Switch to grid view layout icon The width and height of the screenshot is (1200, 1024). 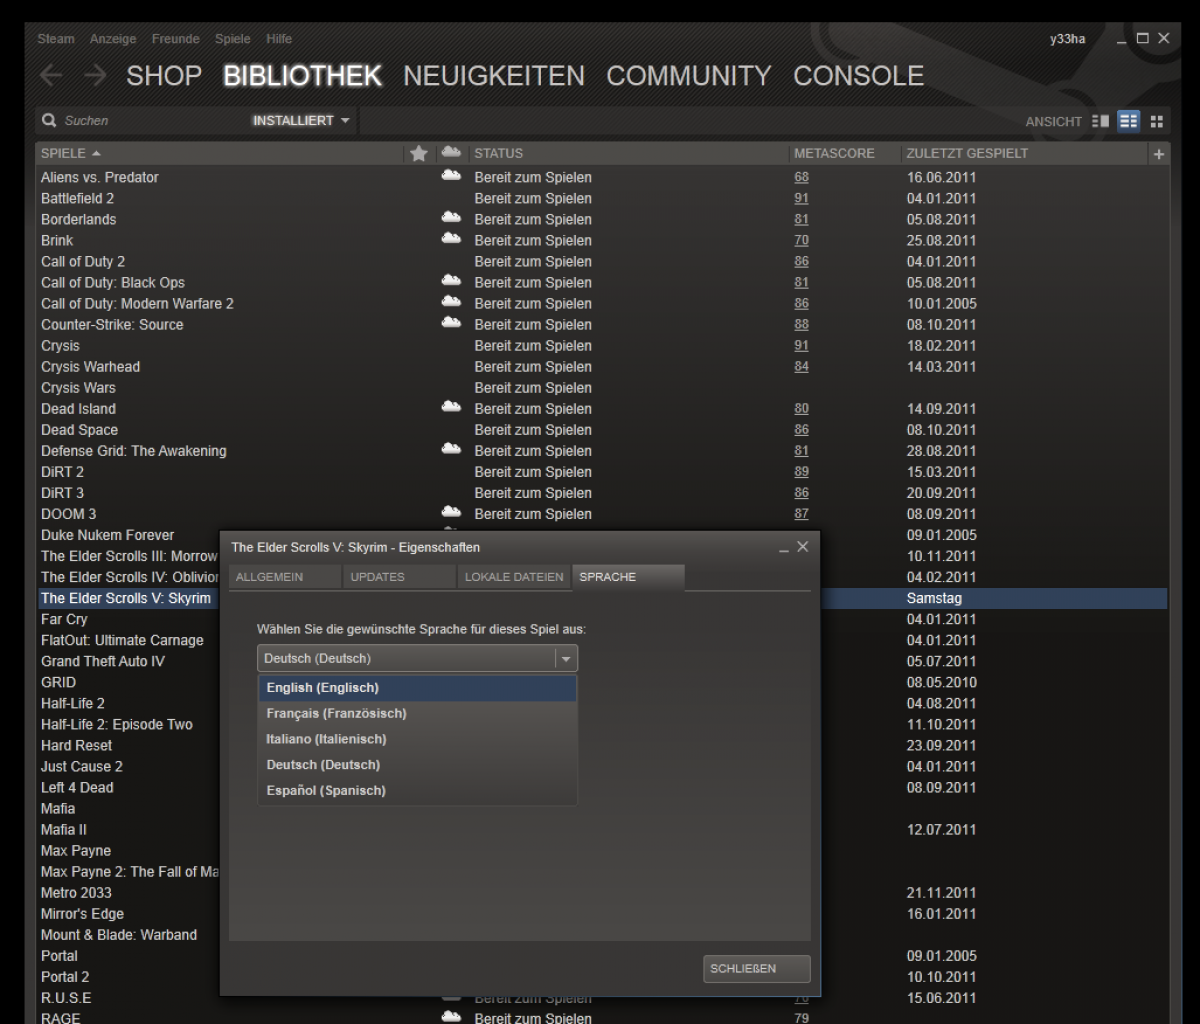1157,121
